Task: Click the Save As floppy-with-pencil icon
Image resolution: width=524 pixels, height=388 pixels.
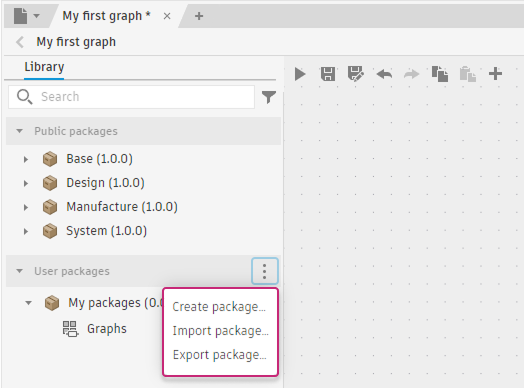Action: 356,74
